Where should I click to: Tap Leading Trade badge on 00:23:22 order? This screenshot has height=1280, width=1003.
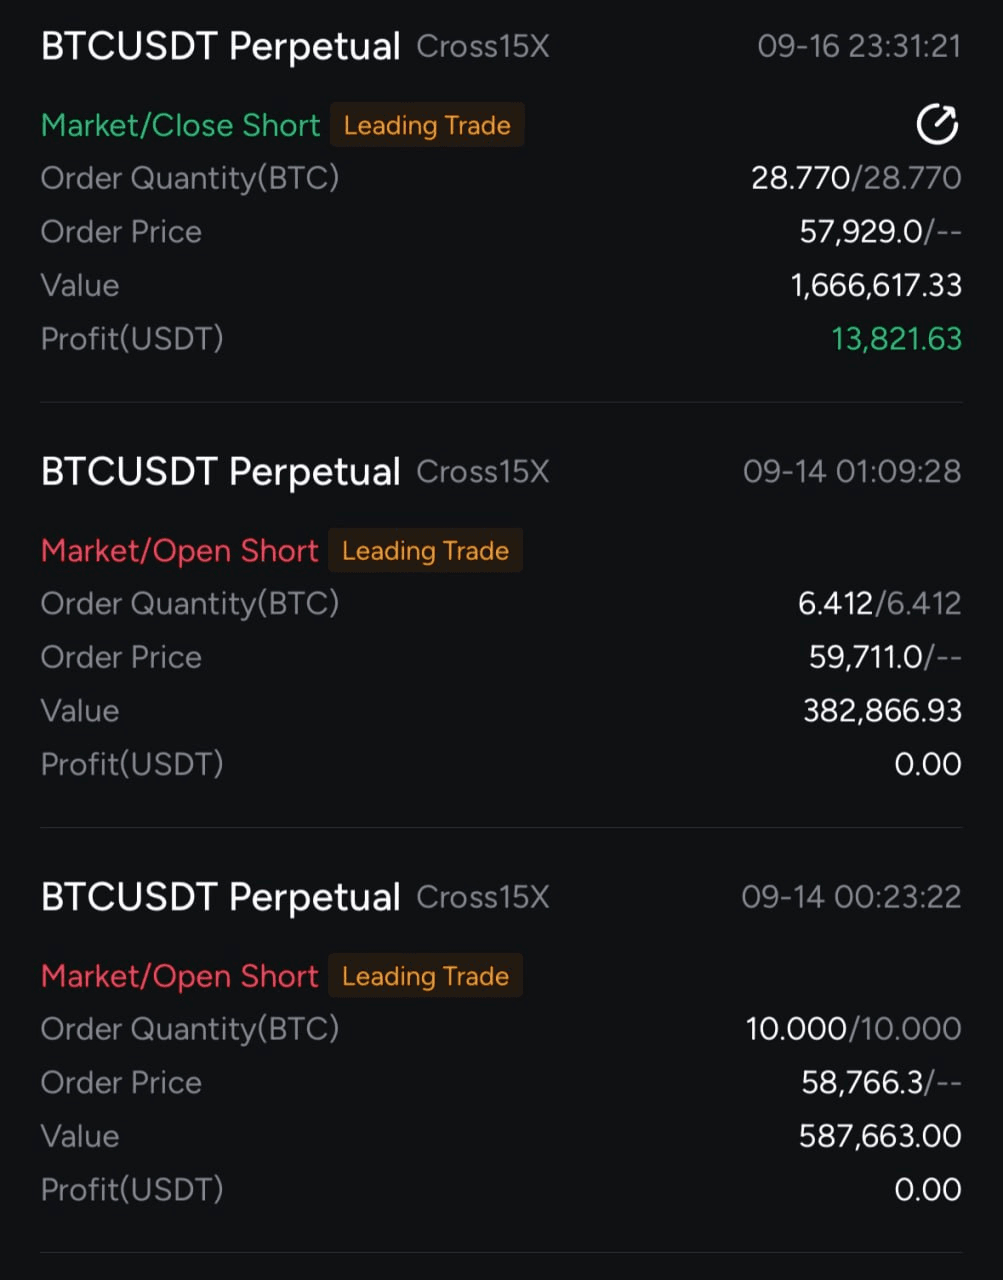(425, 976)
